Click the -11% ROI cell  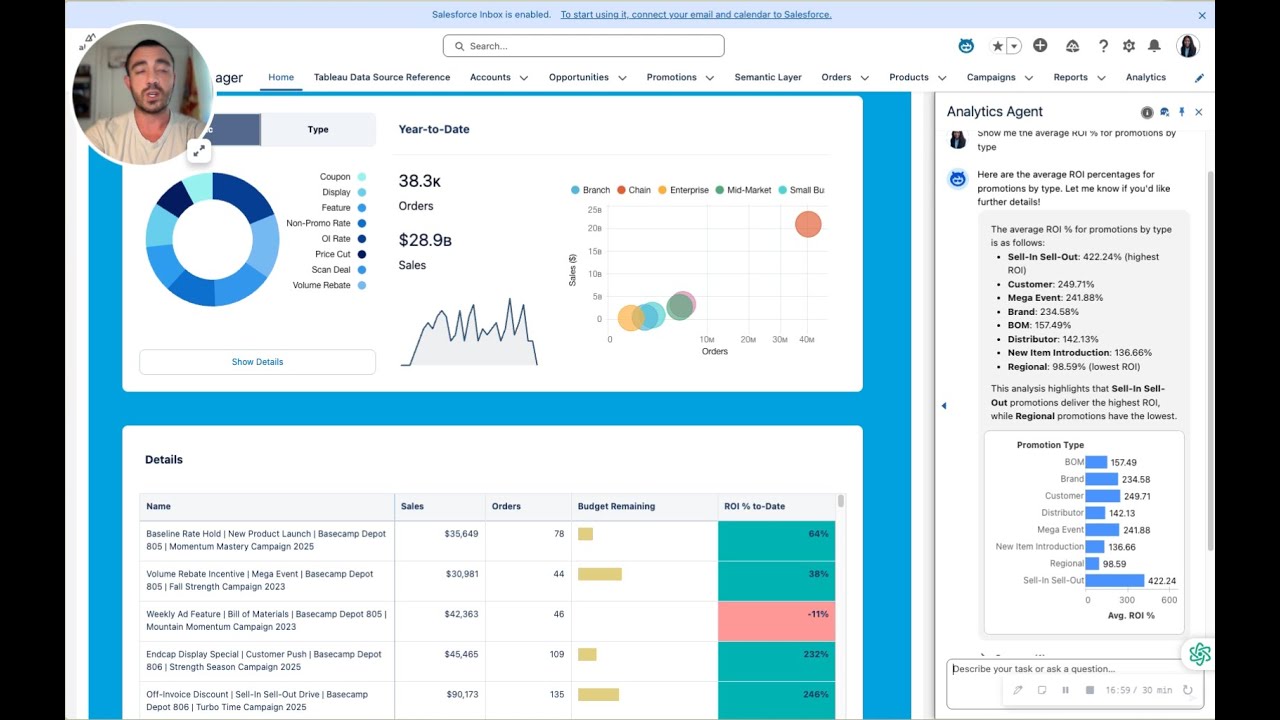(x=777, y=621)
